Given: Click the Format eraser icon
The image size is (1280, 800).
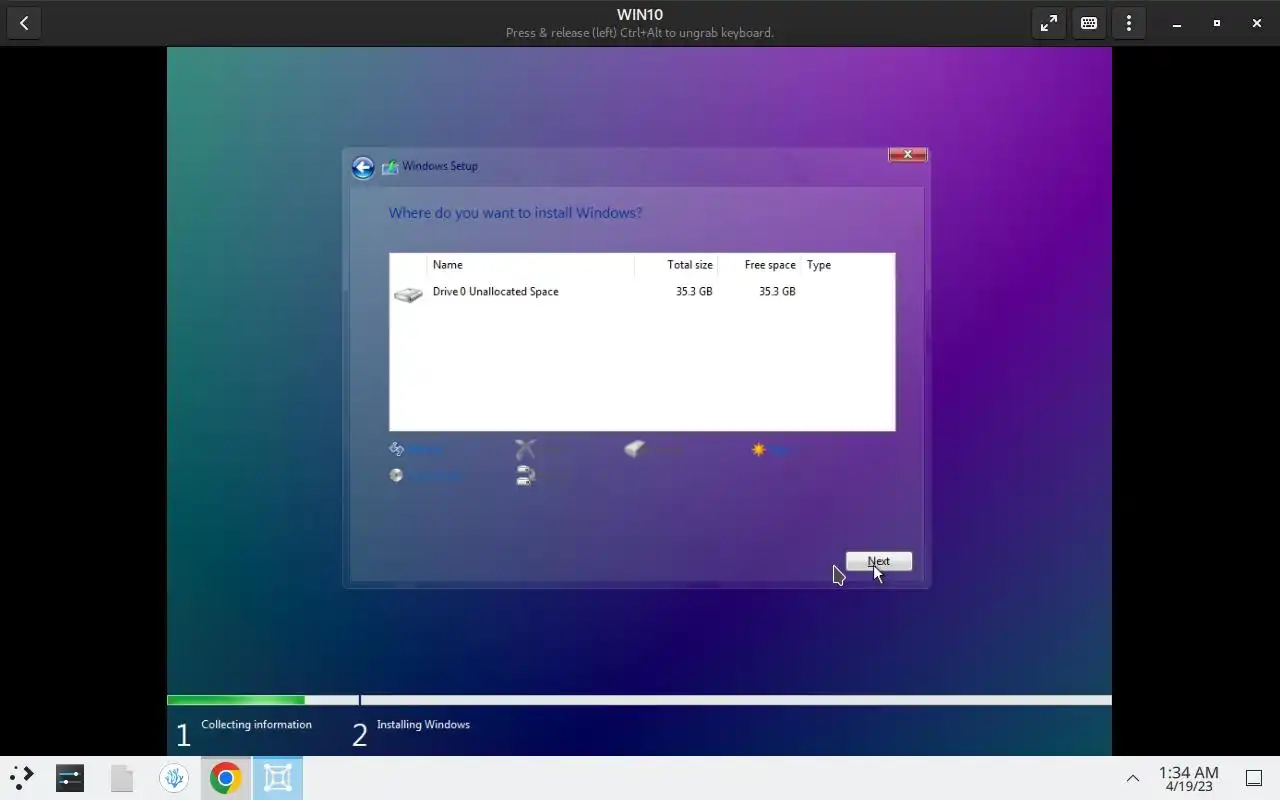Looking at the screenshot, I should pos(635,449).
